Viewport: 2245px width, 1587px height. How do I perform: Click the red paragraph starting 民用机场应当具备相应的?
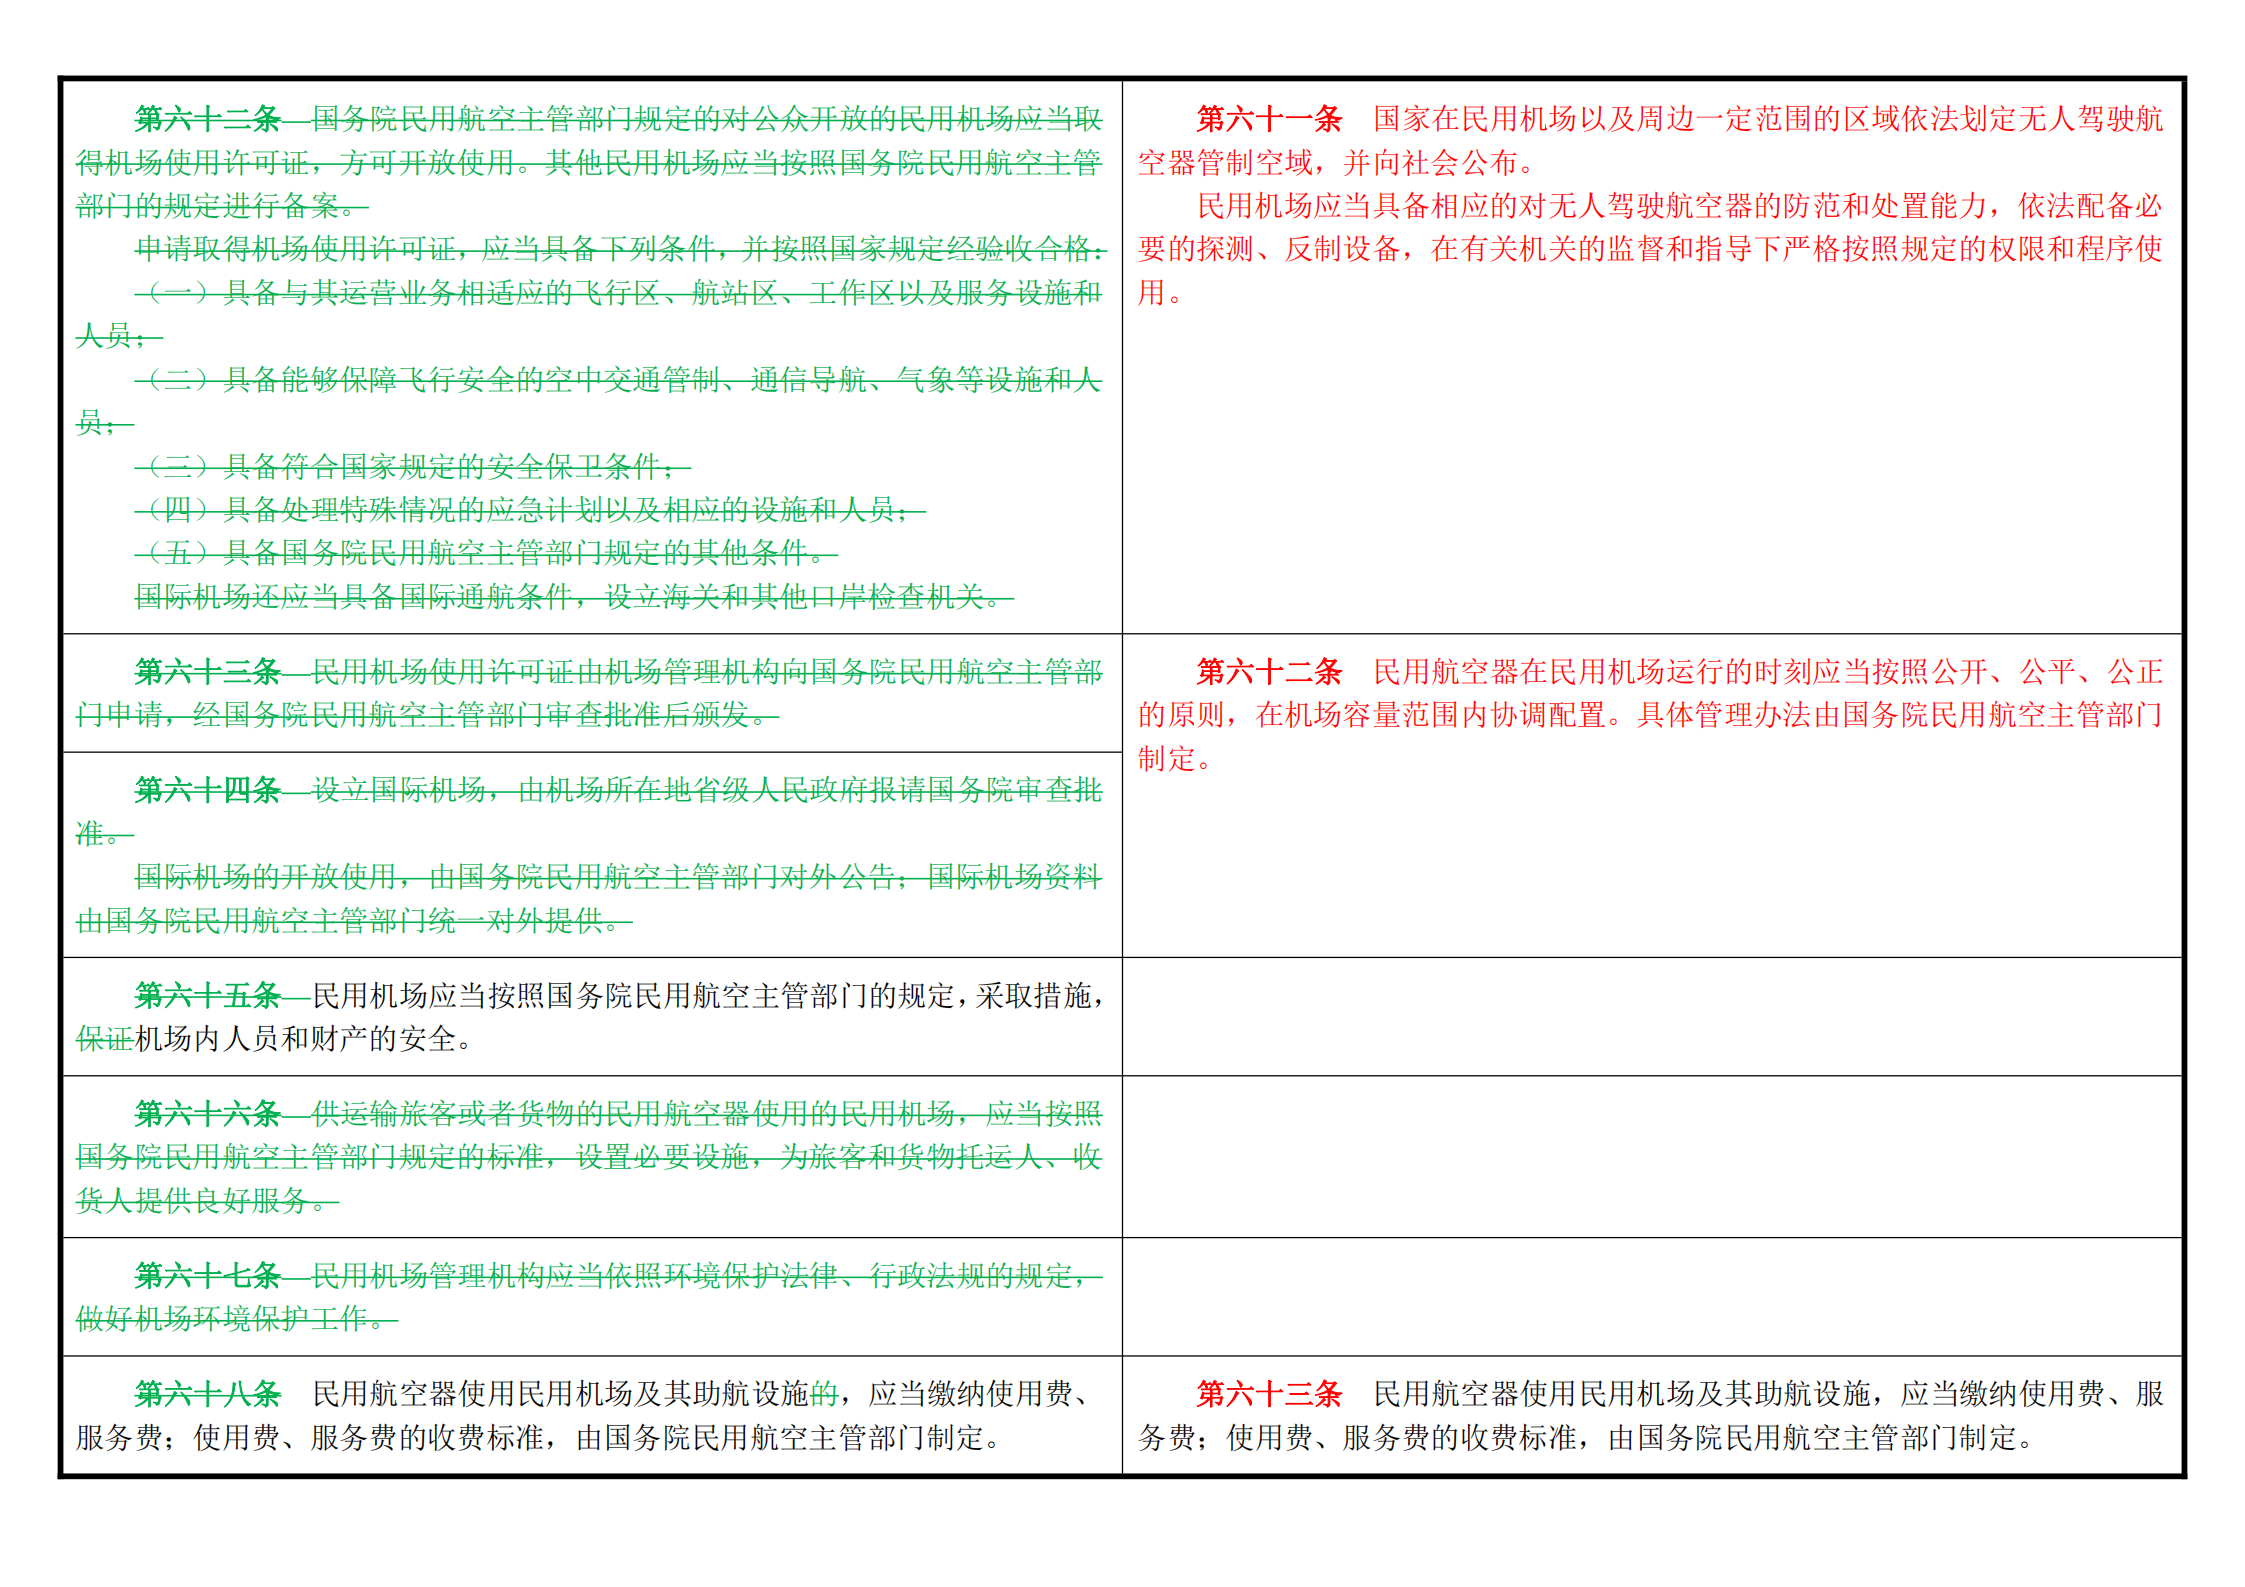tap(1650, 249)
